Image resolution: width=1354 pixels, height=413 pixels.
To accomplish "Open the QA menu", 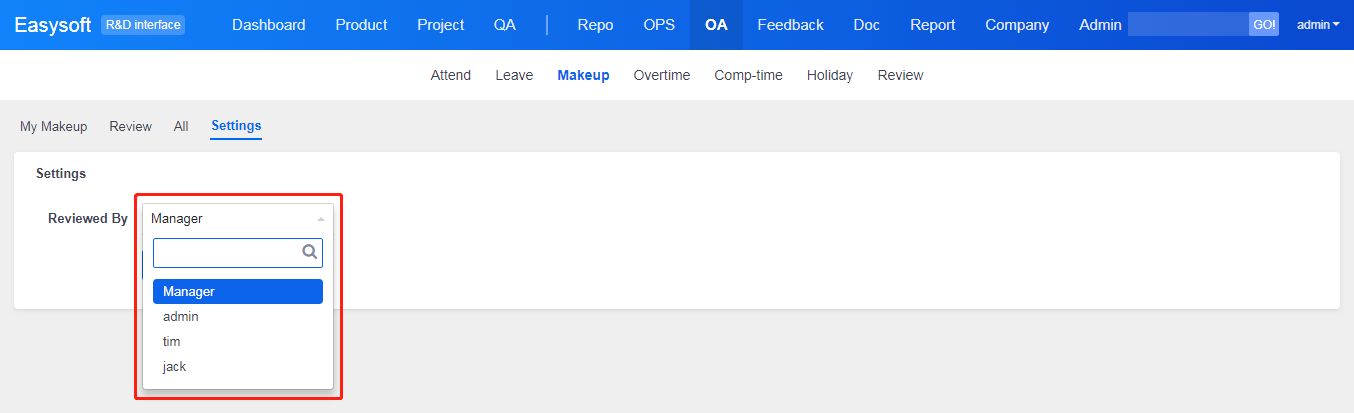I will pos(505,25).
